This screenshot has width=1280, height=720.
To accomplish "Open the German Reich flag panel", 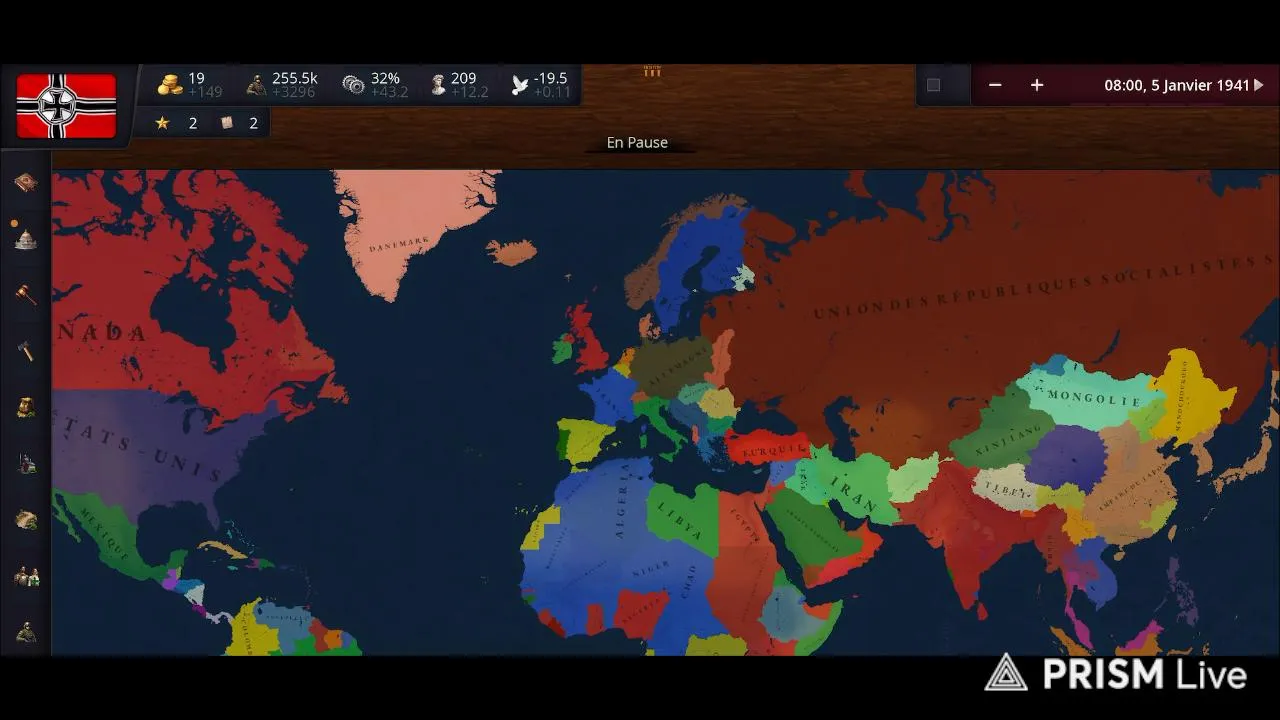I will coord(66,105).
